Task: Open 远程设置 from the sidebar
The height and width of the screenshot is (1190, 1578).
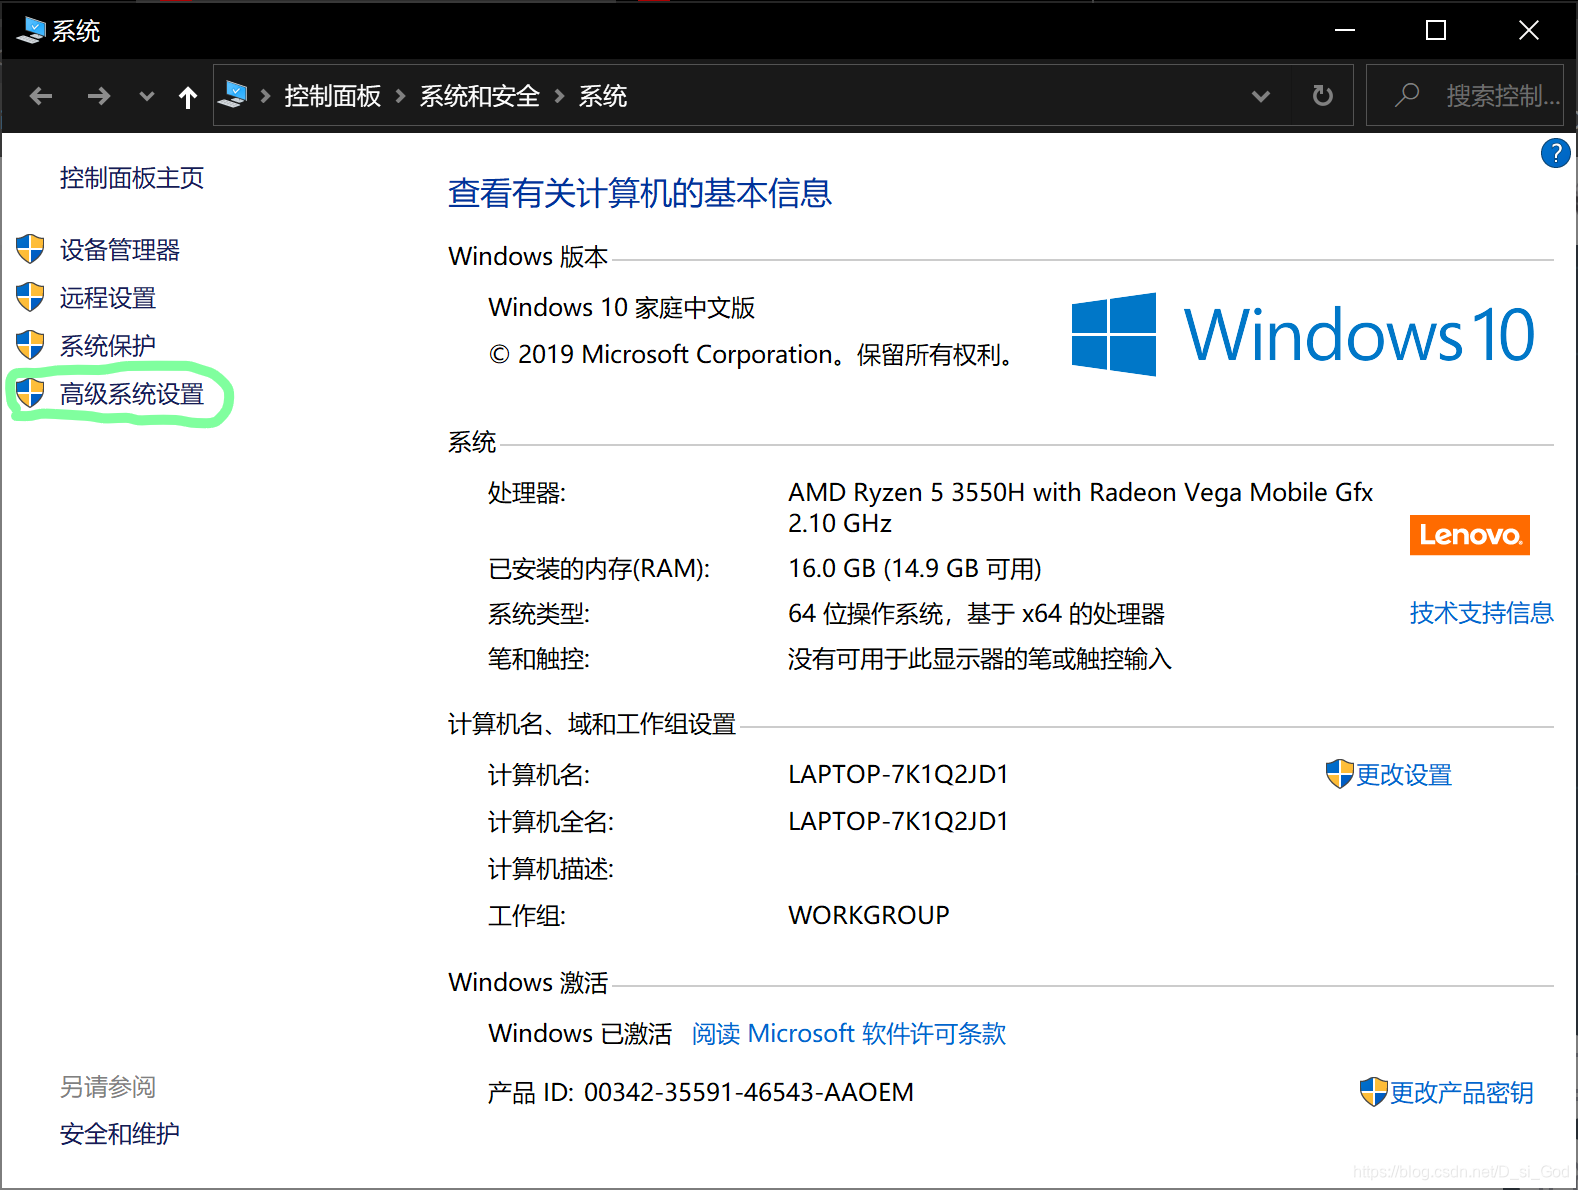Action: pyautogui.click(x=108, y=298)
